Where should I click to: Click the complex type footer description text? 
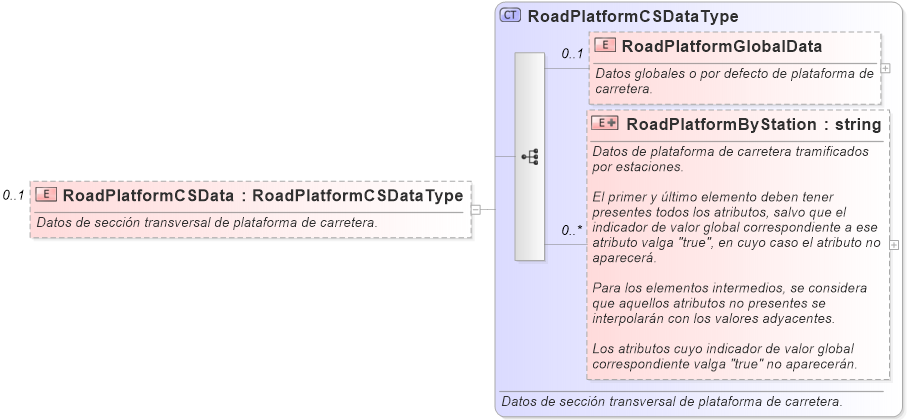tap(671, 401)
